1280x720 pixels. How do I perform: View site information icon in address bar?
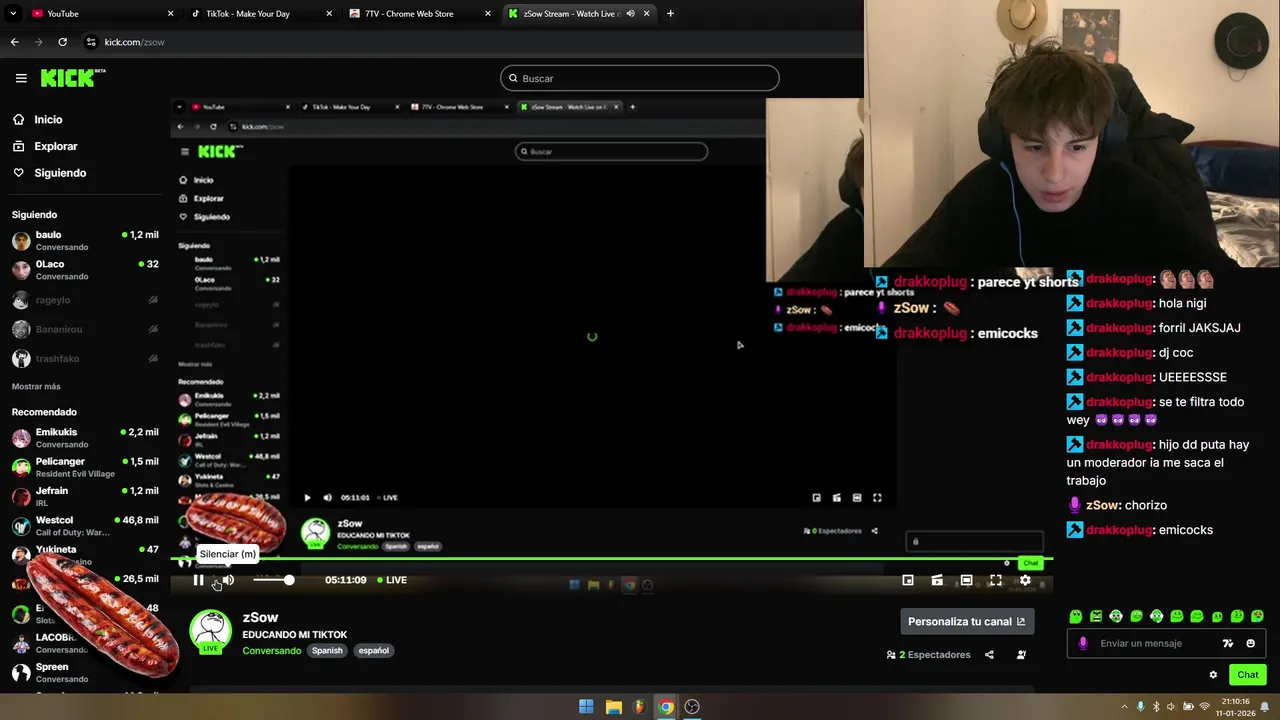pos(91,42)
